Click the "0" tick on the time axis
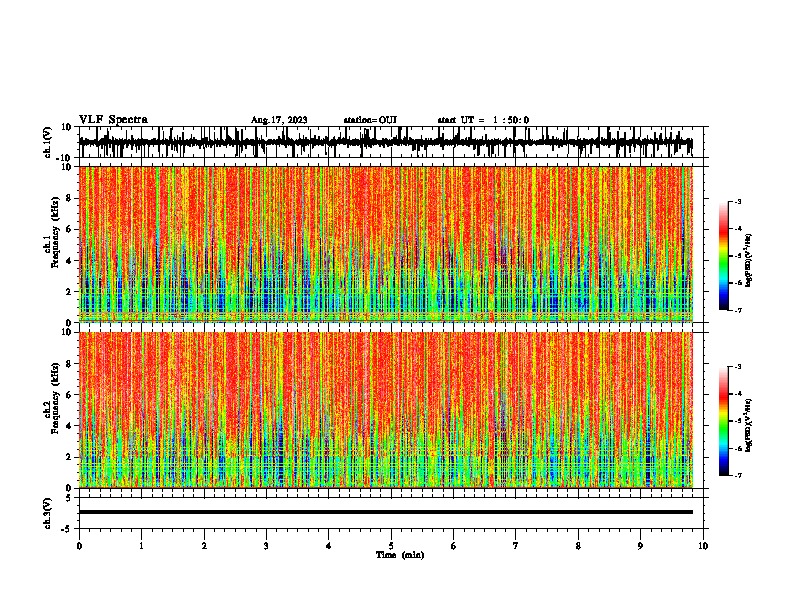This screenshot has height=612, width=792. click(x=79, y=546)
